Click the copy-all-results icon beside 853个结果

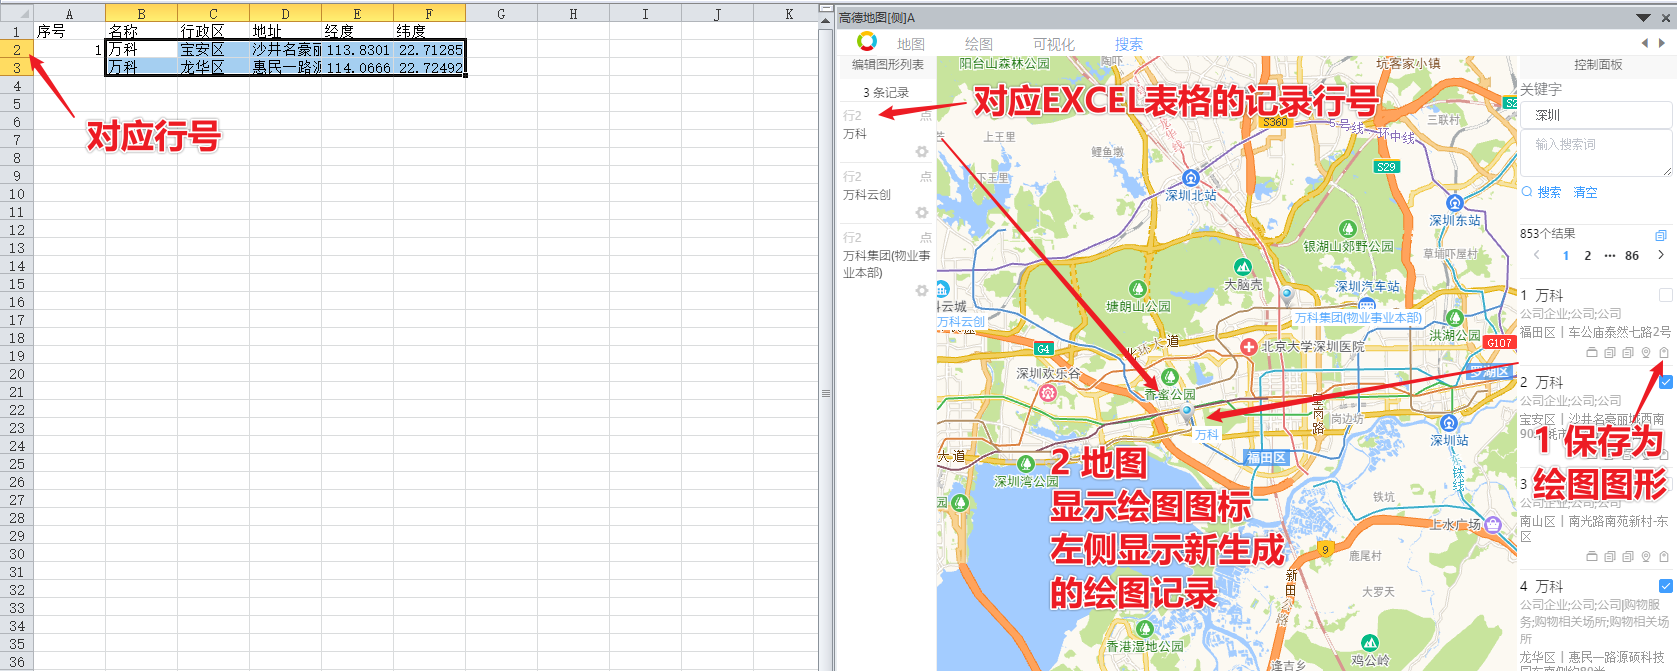pyautogui.click(x=1661, y=235)
